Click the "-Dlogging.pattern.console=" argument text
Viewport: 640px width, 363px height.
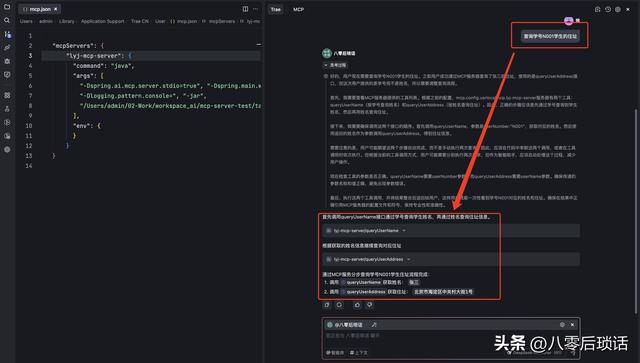pyautogui.click(x=129, y=96)
